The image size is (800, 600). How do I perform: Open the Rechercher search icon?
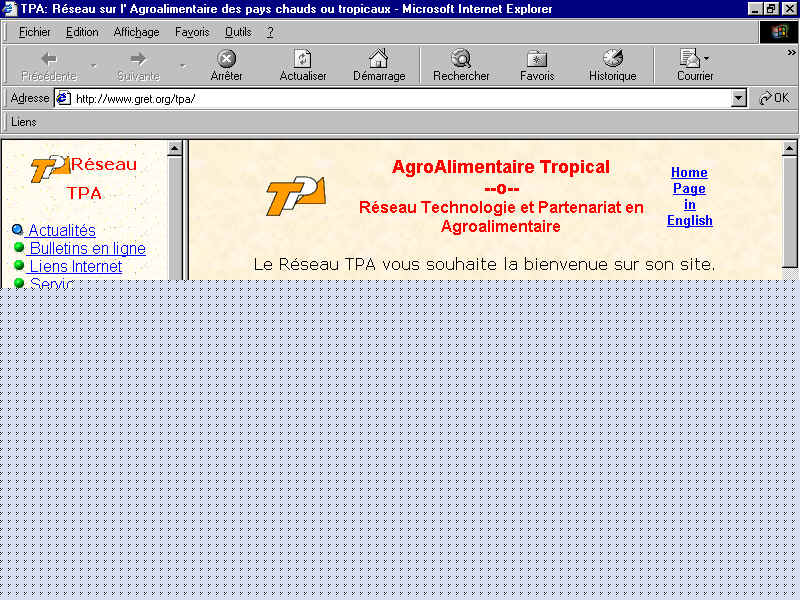pyautogui.click(x=461, y=59)
